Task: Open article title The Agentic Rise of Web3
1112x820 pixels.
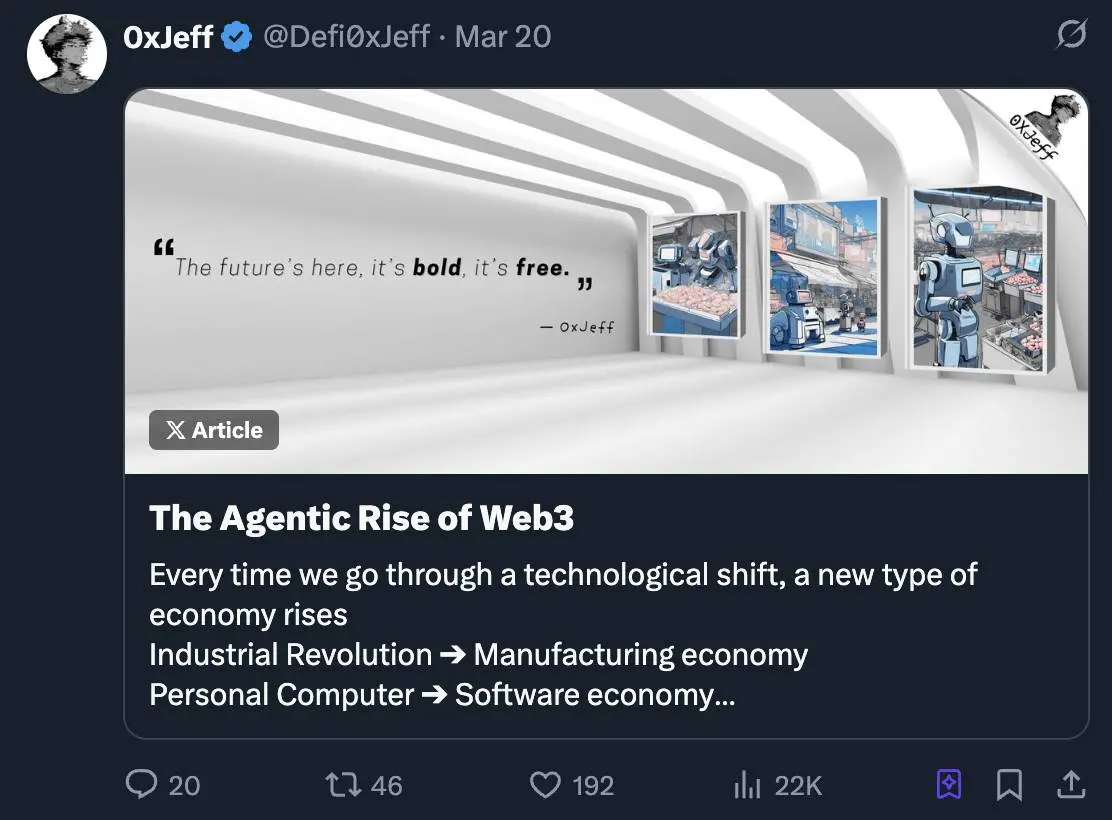Action: pyautogui.click(x=361, y=518)
